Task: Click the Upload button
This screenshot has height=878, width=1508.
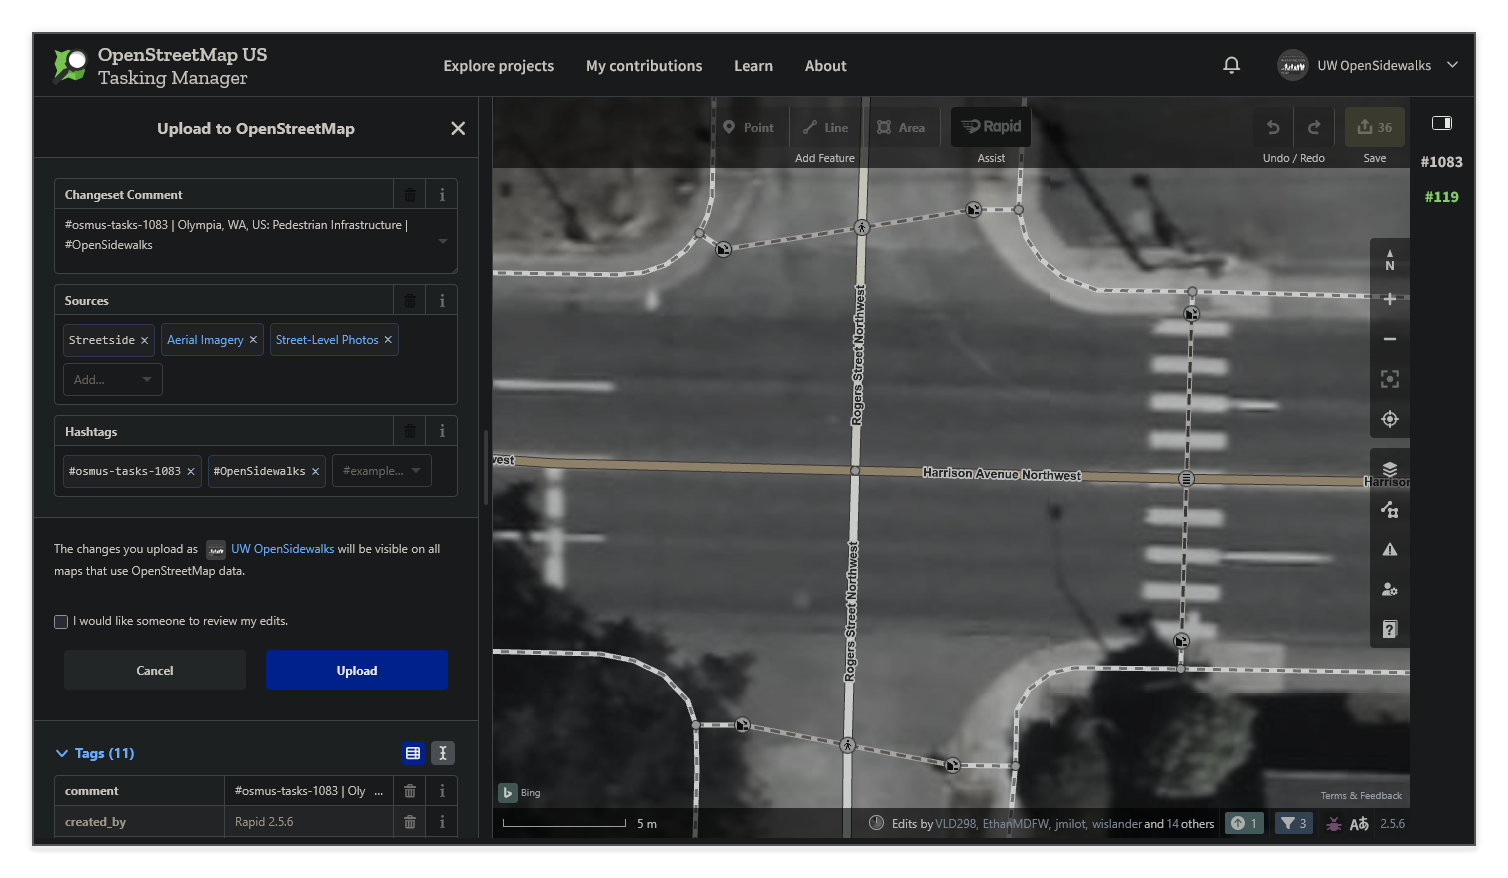Action: 356,670
